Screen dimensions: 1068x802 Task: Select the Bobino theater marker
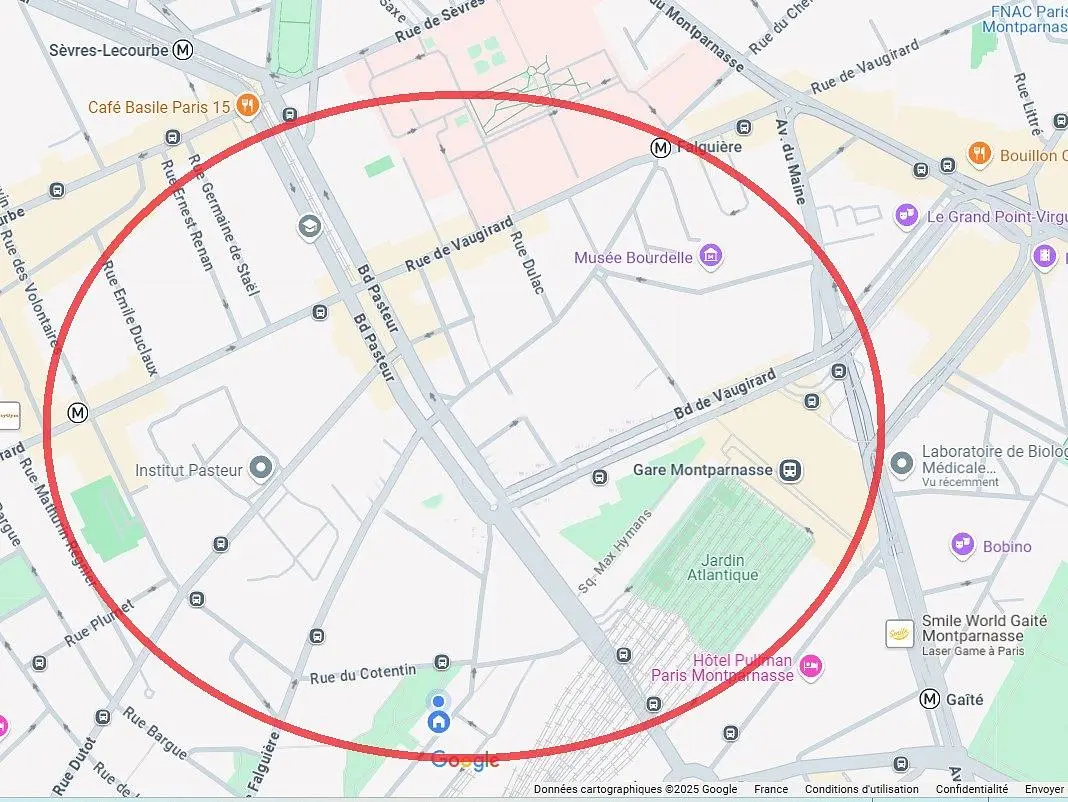(x=962, y=545)
